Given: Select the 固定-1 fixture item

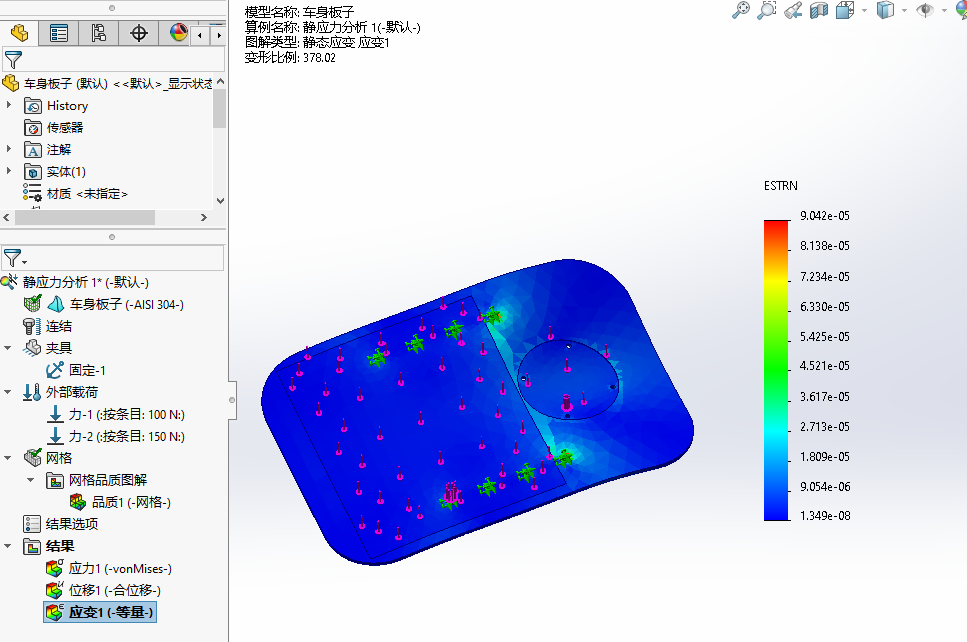Looking at the screenshot, I should click(76, 370).
